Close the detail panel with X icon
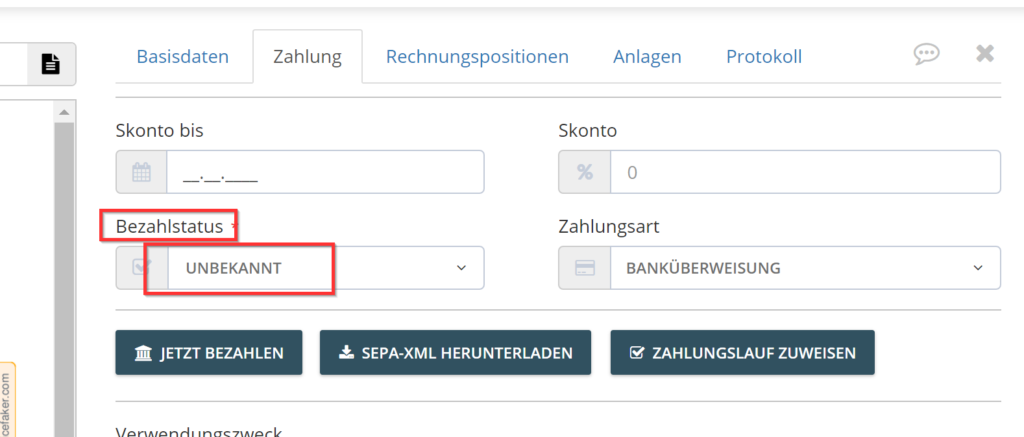1024x437 pixels. (x=985, y=54)
